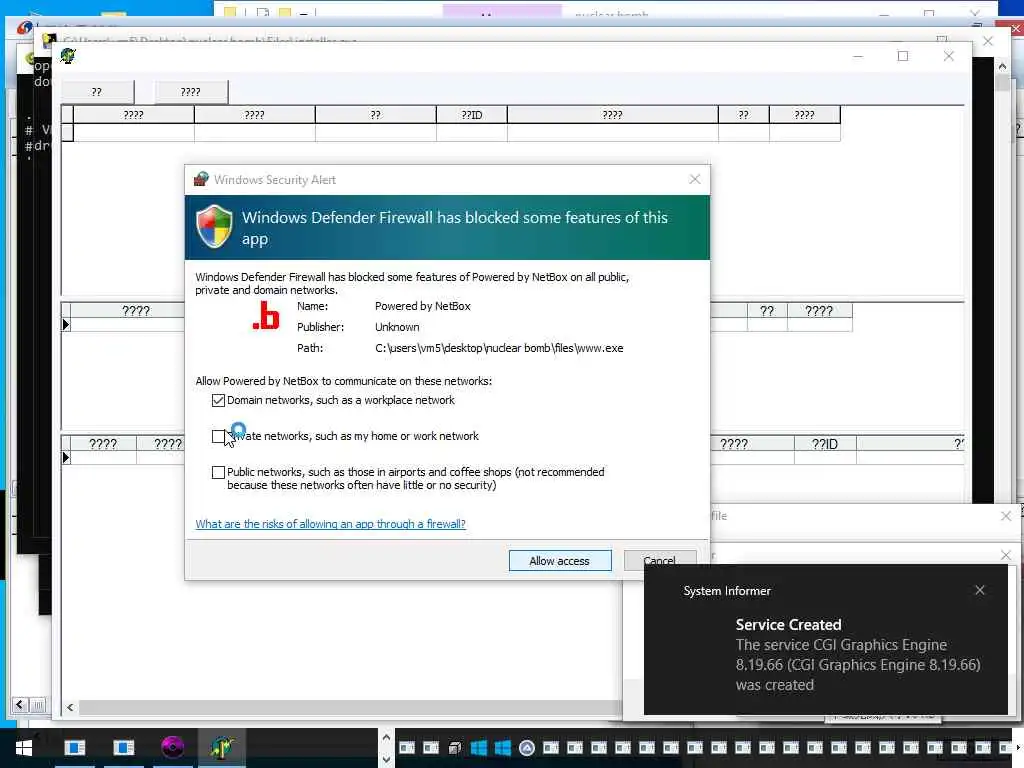The width and height of the screenshot is (1024, 768).
Task: Show next taskbar row with down chevron
Action: 386,759
